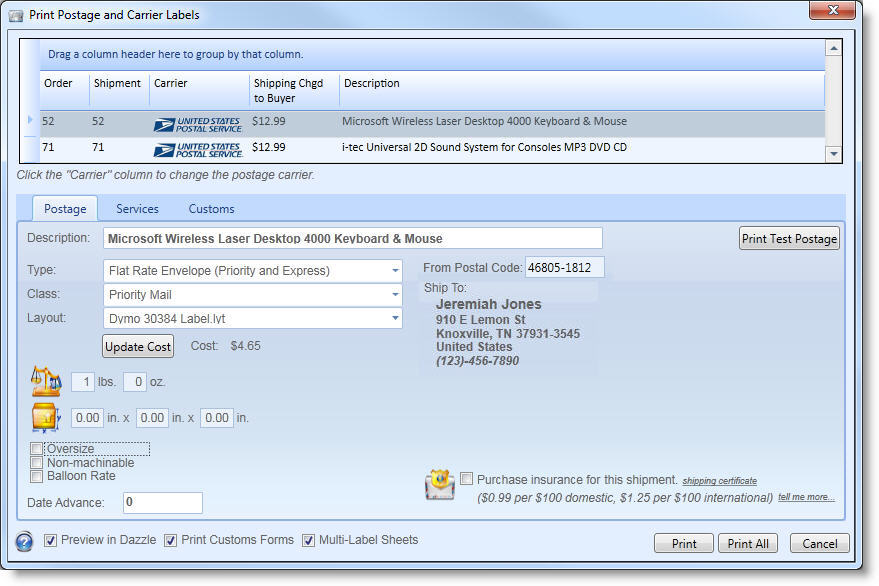
Task: Expand the Class dropdown showing Priority Mail
Action: pos(395,295)
